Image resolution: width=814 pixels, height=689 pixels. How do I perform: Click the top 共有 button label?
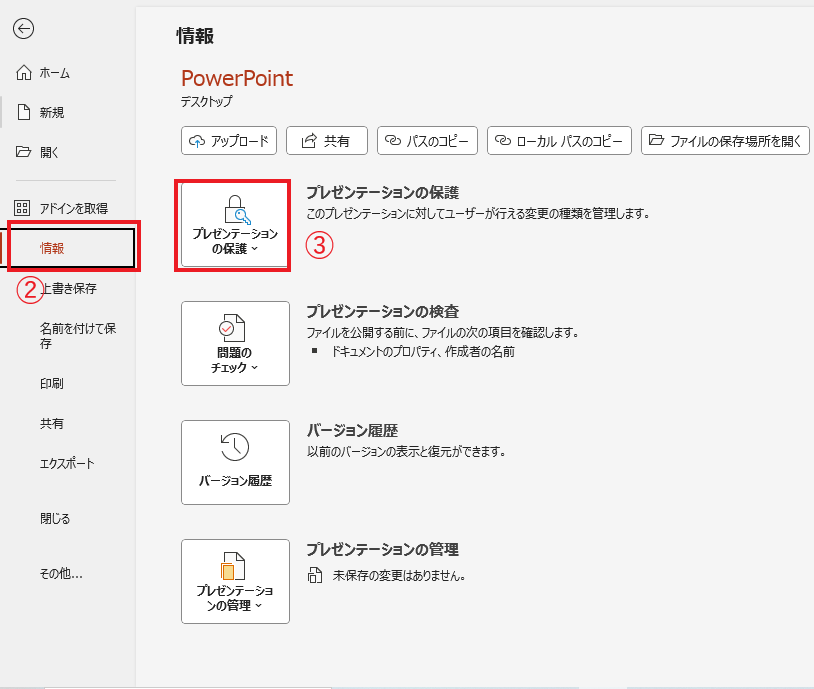(337, 141)
